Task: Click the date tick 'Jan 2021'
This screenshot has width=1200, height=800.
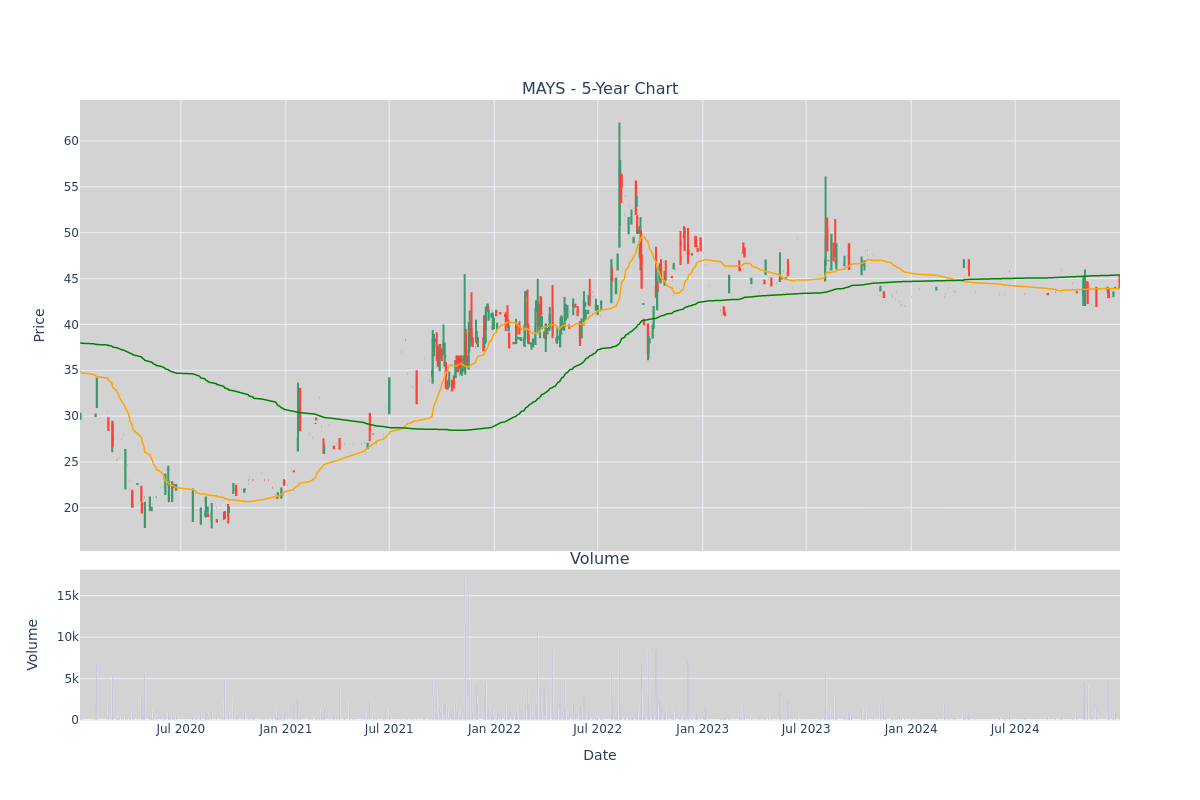Action: click(286, 729)
